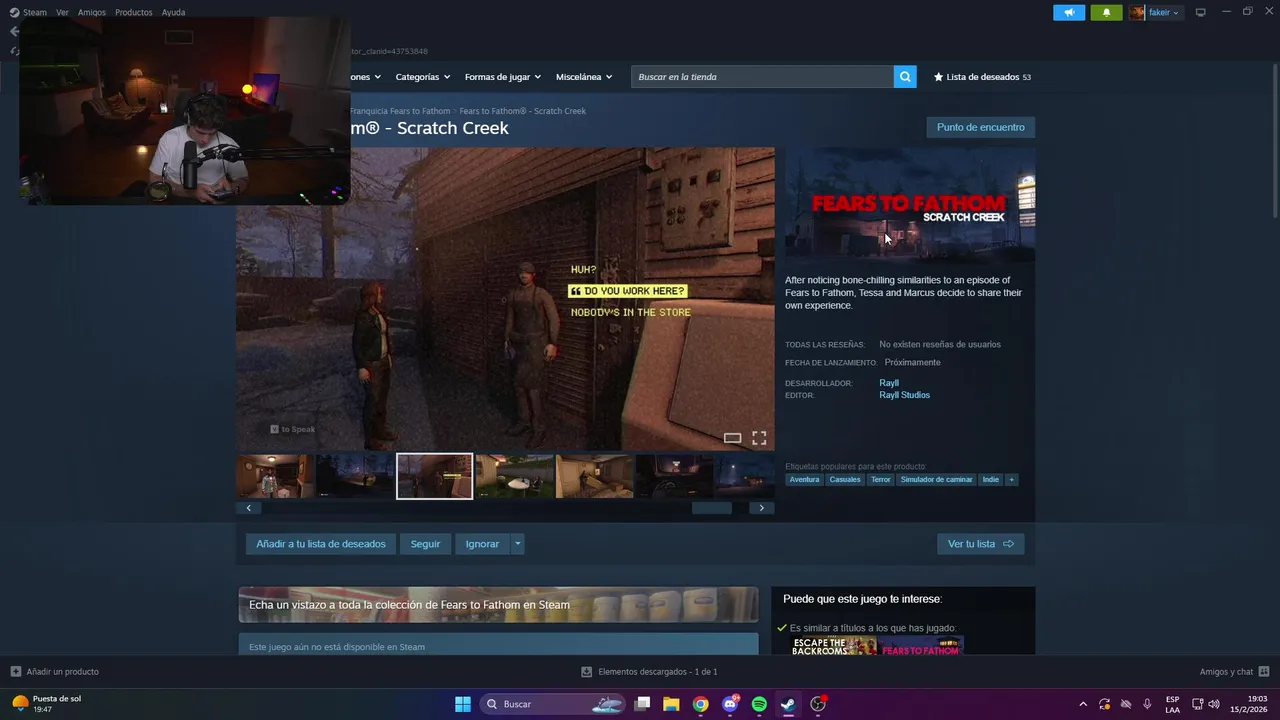The image size is (1280, 720).
Task: Toggle theater mode on the screenshot viewer
Action: 732,438
